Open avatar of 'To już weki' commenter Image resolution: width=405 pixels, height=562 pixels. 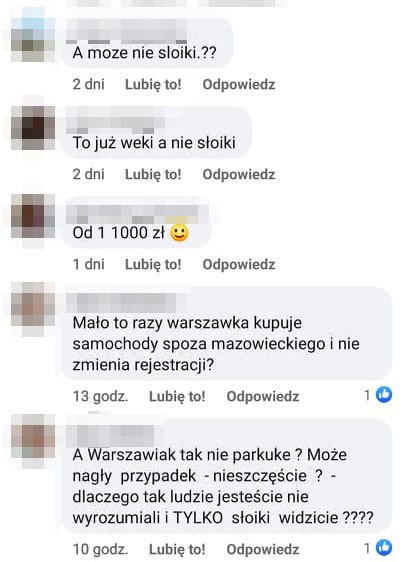click(x=33, y=128)
